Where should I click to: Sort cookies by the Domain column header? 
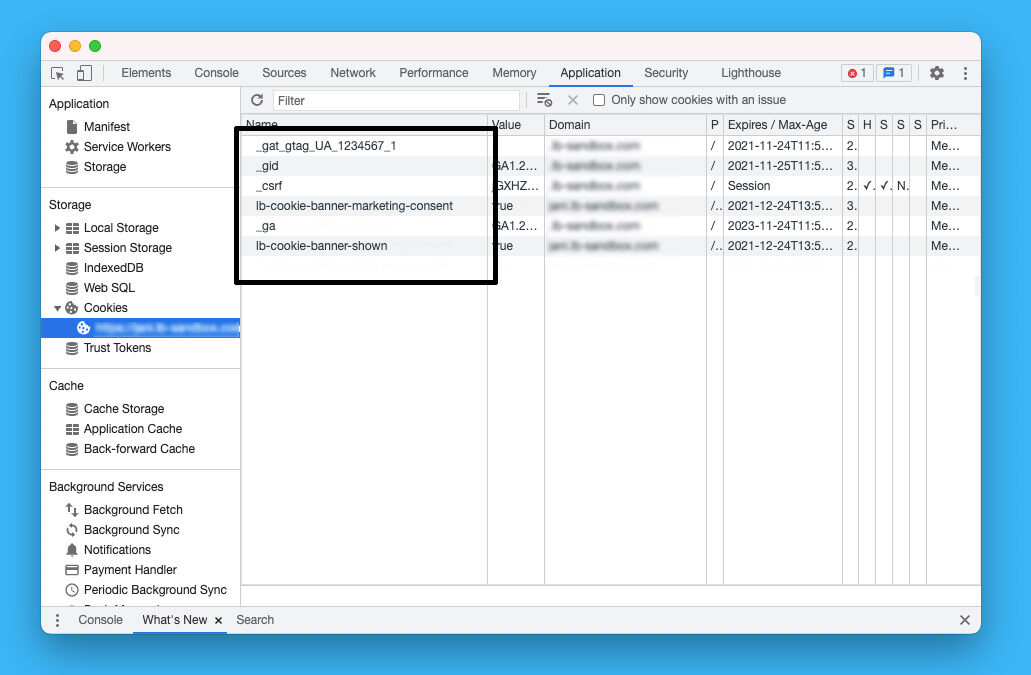pos(570,125)
